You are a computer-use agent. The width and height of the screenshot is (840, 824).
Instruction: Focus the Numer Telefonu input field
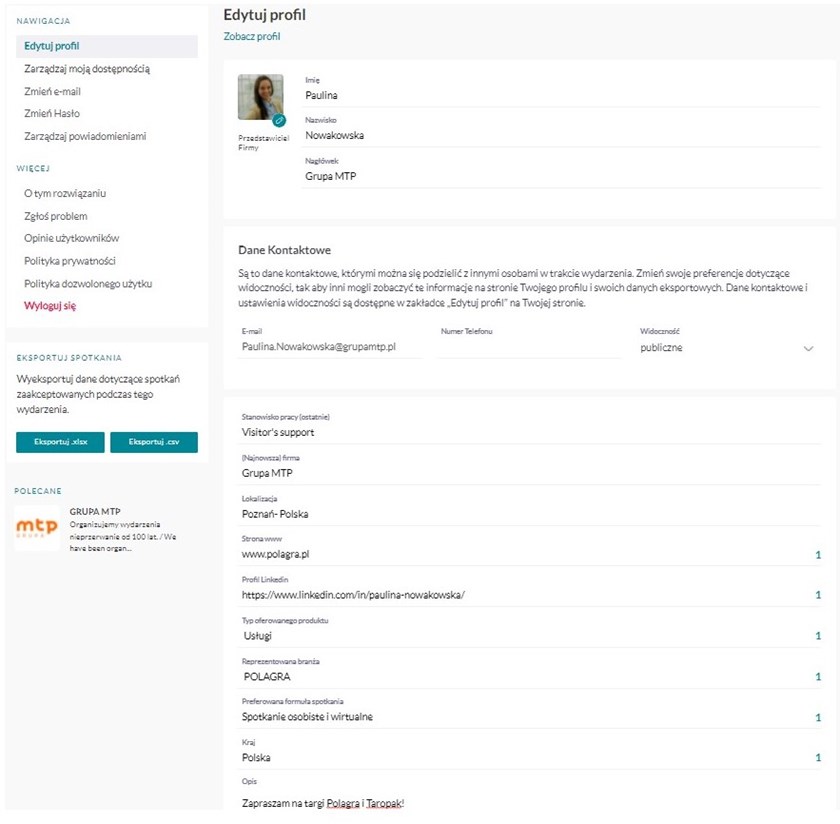point(529,347)
